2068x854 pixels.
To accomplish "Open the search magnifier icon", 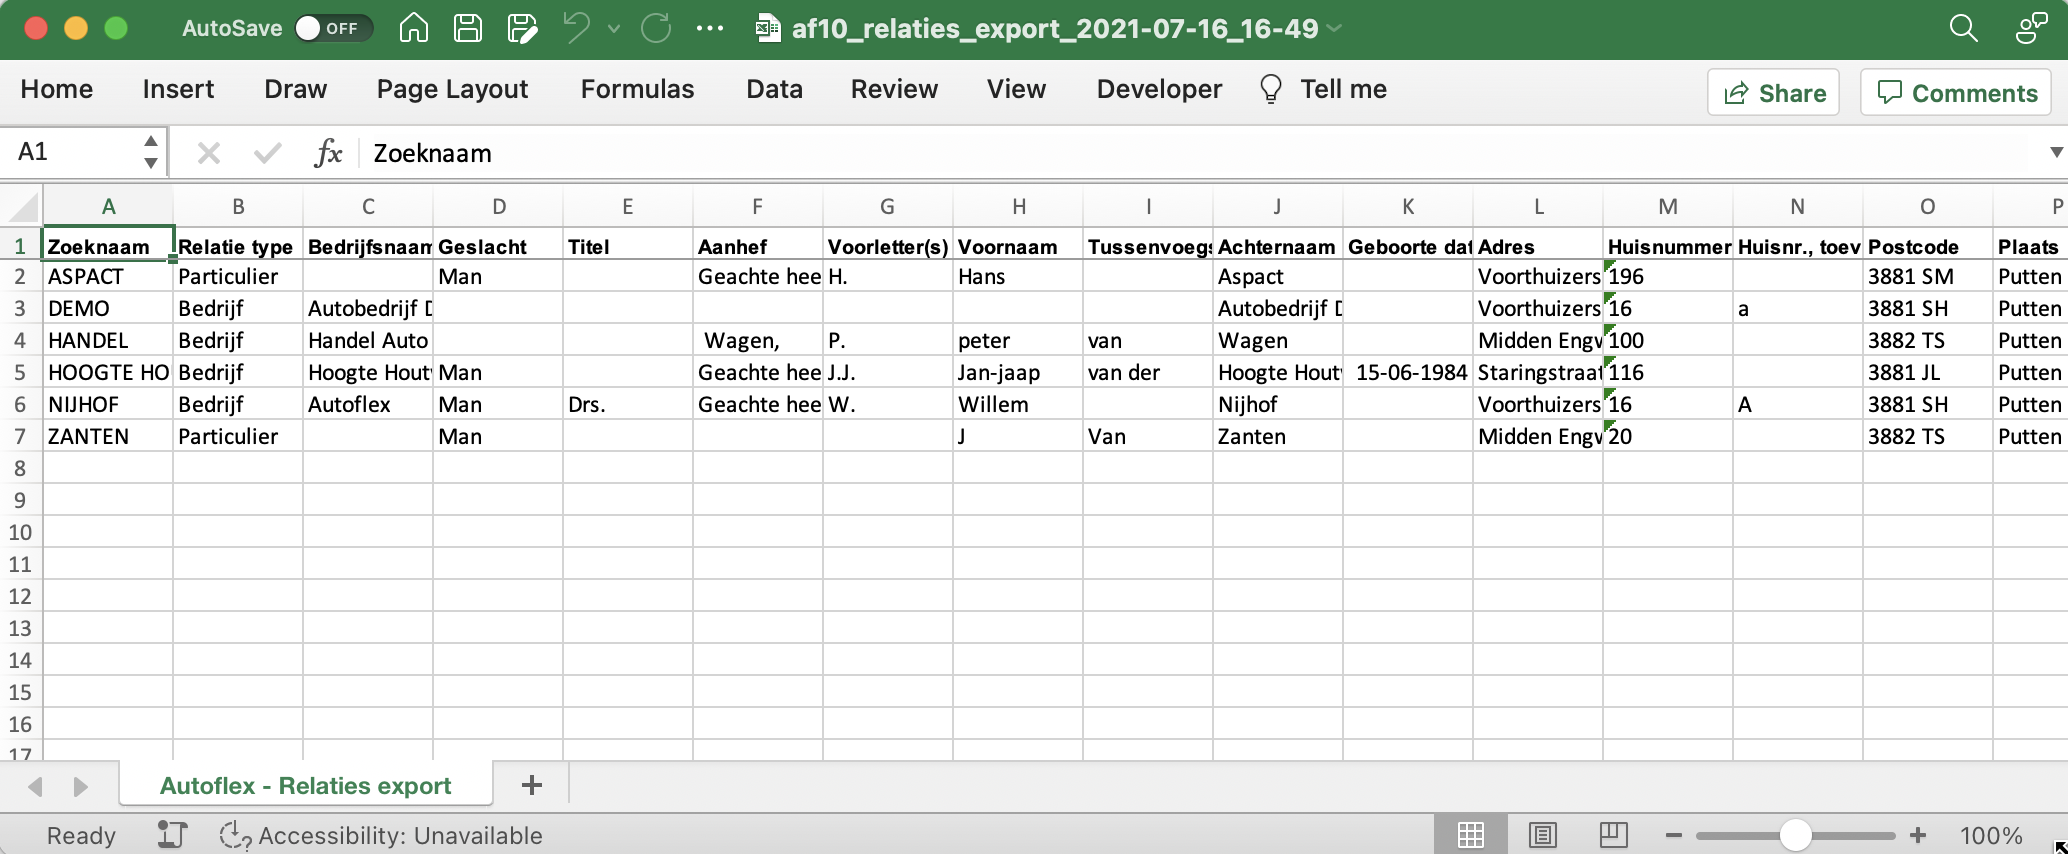I will pyautogui.click(x=1963, y=28).
